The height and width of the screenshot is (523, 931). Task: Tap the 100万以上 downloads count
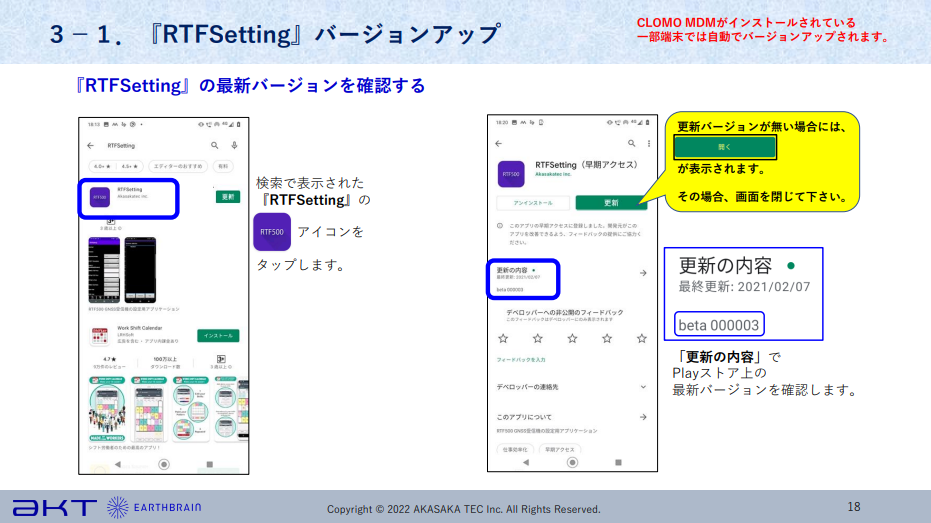165,359
